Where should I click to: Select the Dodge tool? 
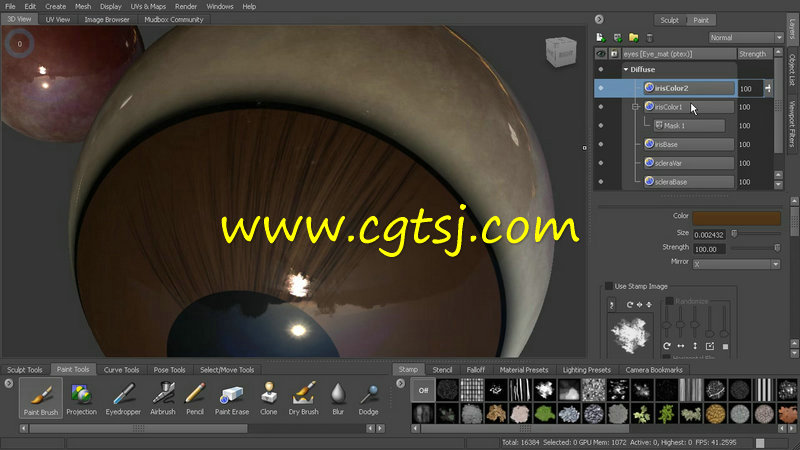pos(368,398)
